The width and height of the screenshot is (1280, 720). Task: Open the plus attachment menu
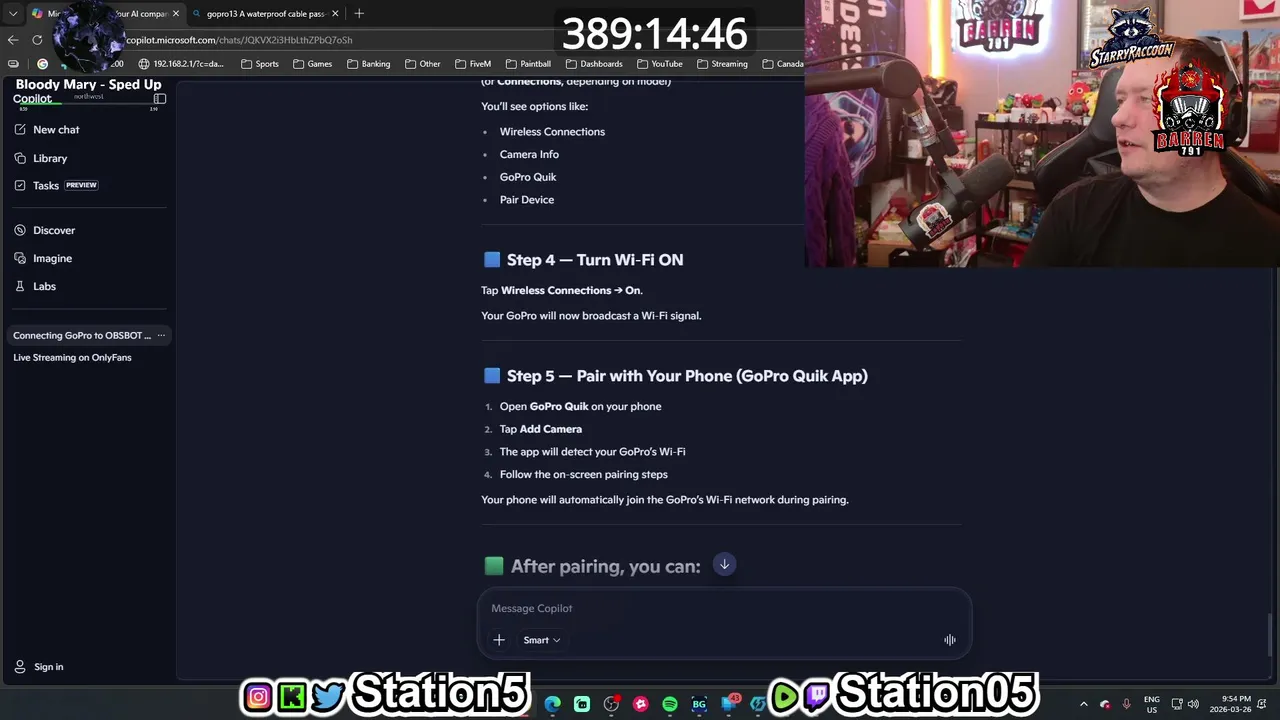499,640
